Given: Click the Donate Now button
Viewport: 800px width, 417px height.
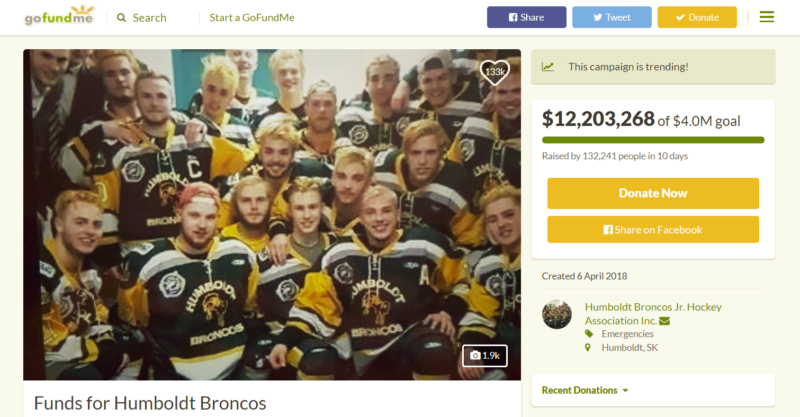Looking at the screenshot, I should pyautogui.click(x=653, y=193).
